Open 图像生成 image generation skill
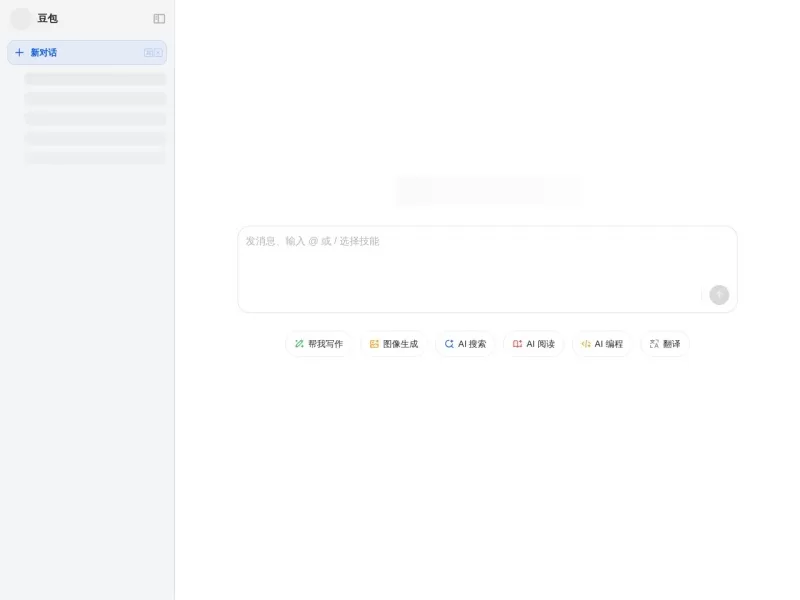 [393, 343]
